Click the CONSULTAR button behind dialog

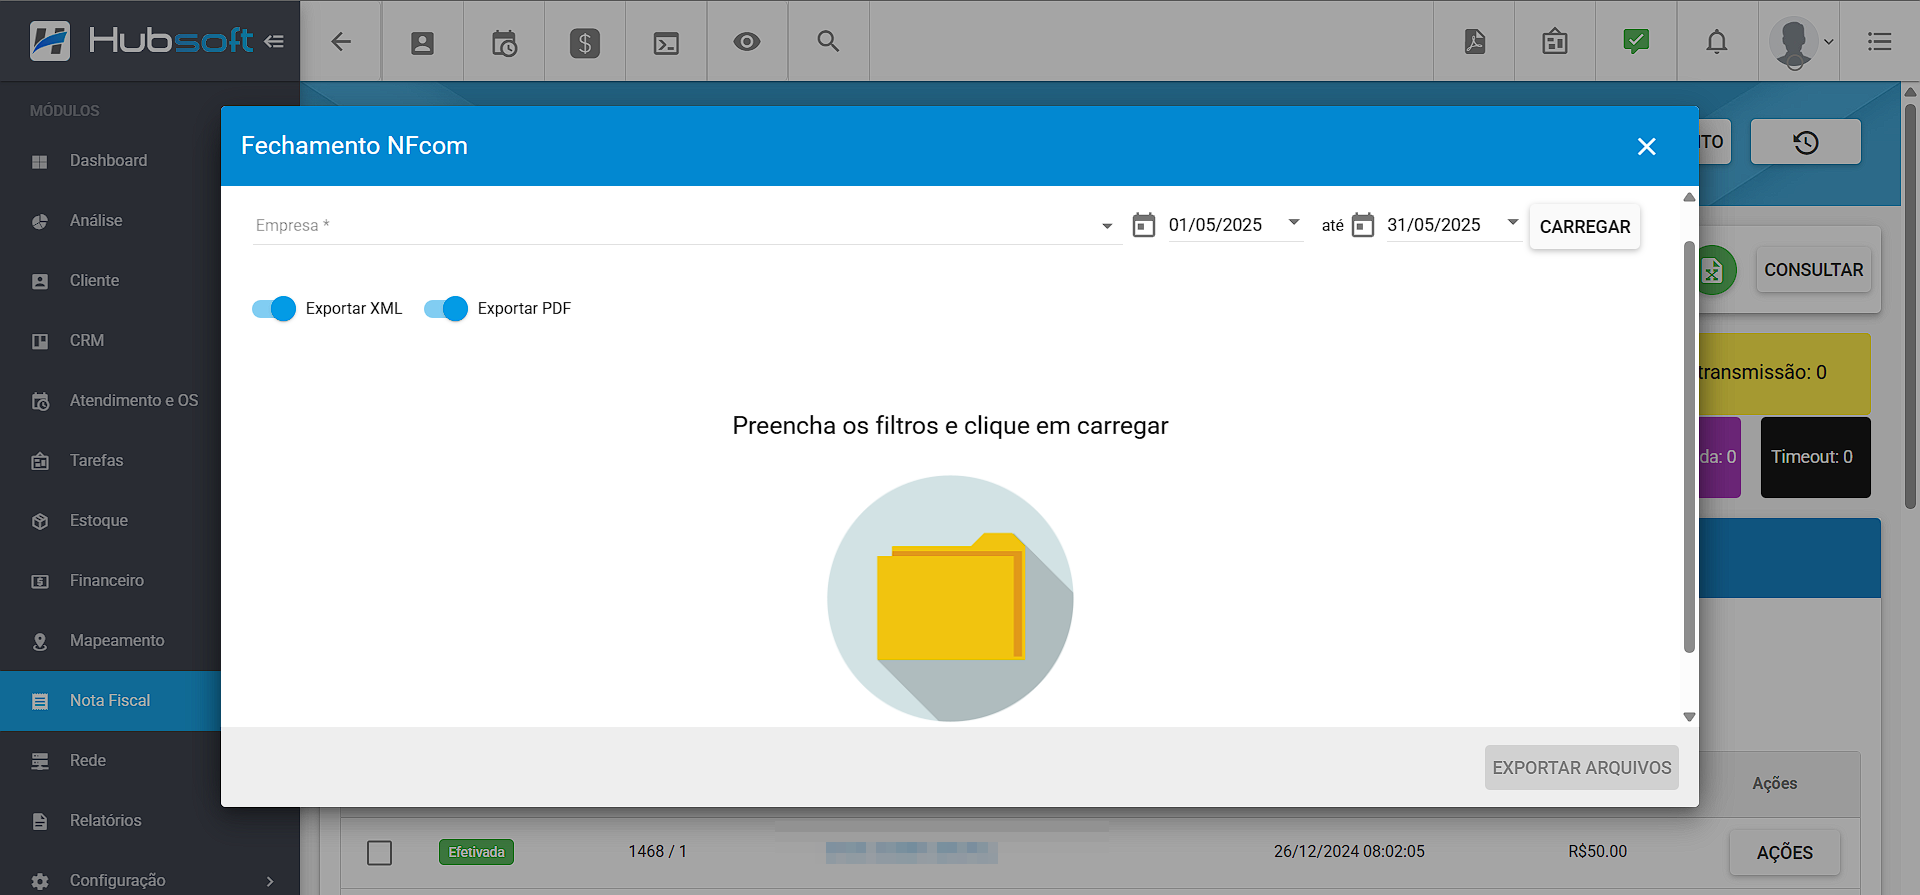coord(1813,270)
